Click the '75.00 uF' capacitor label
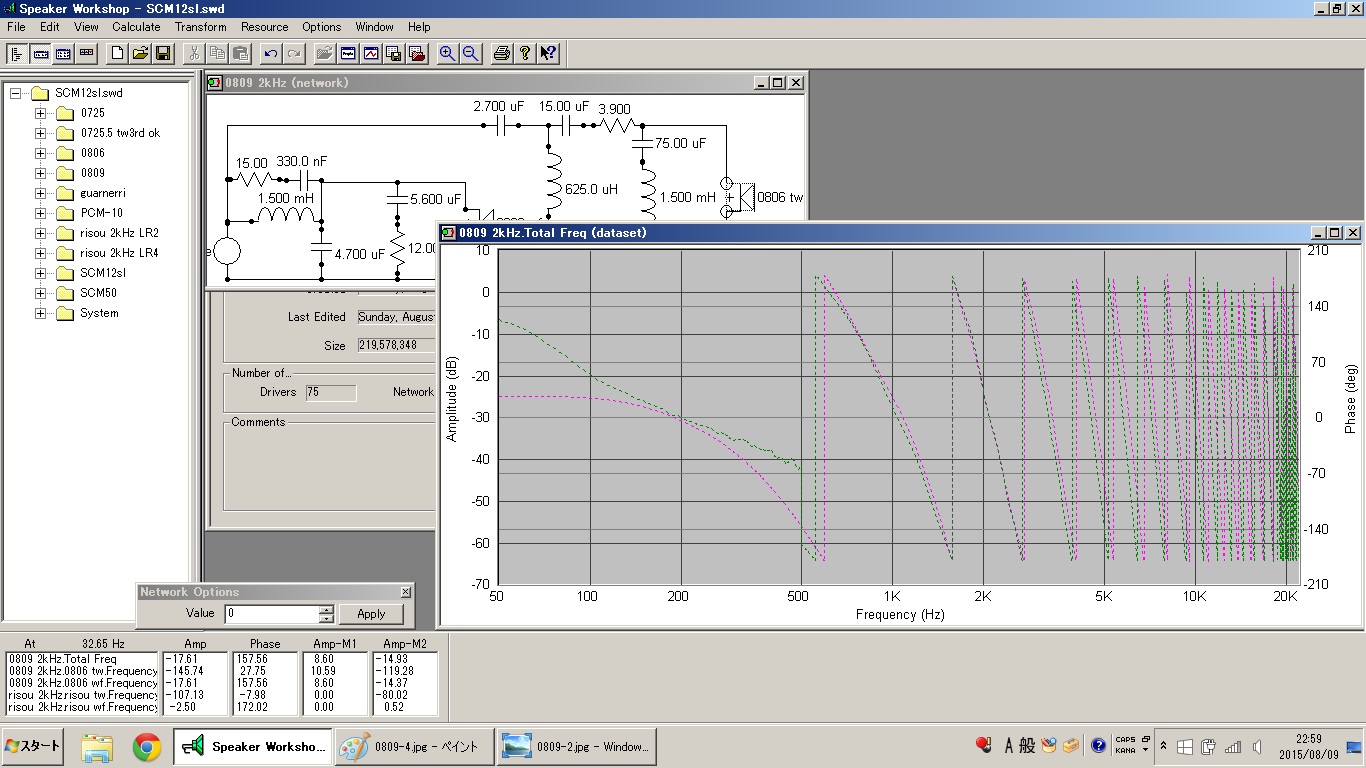The height and width of the screenshot is (768, 1366). [x=681, y=143]
